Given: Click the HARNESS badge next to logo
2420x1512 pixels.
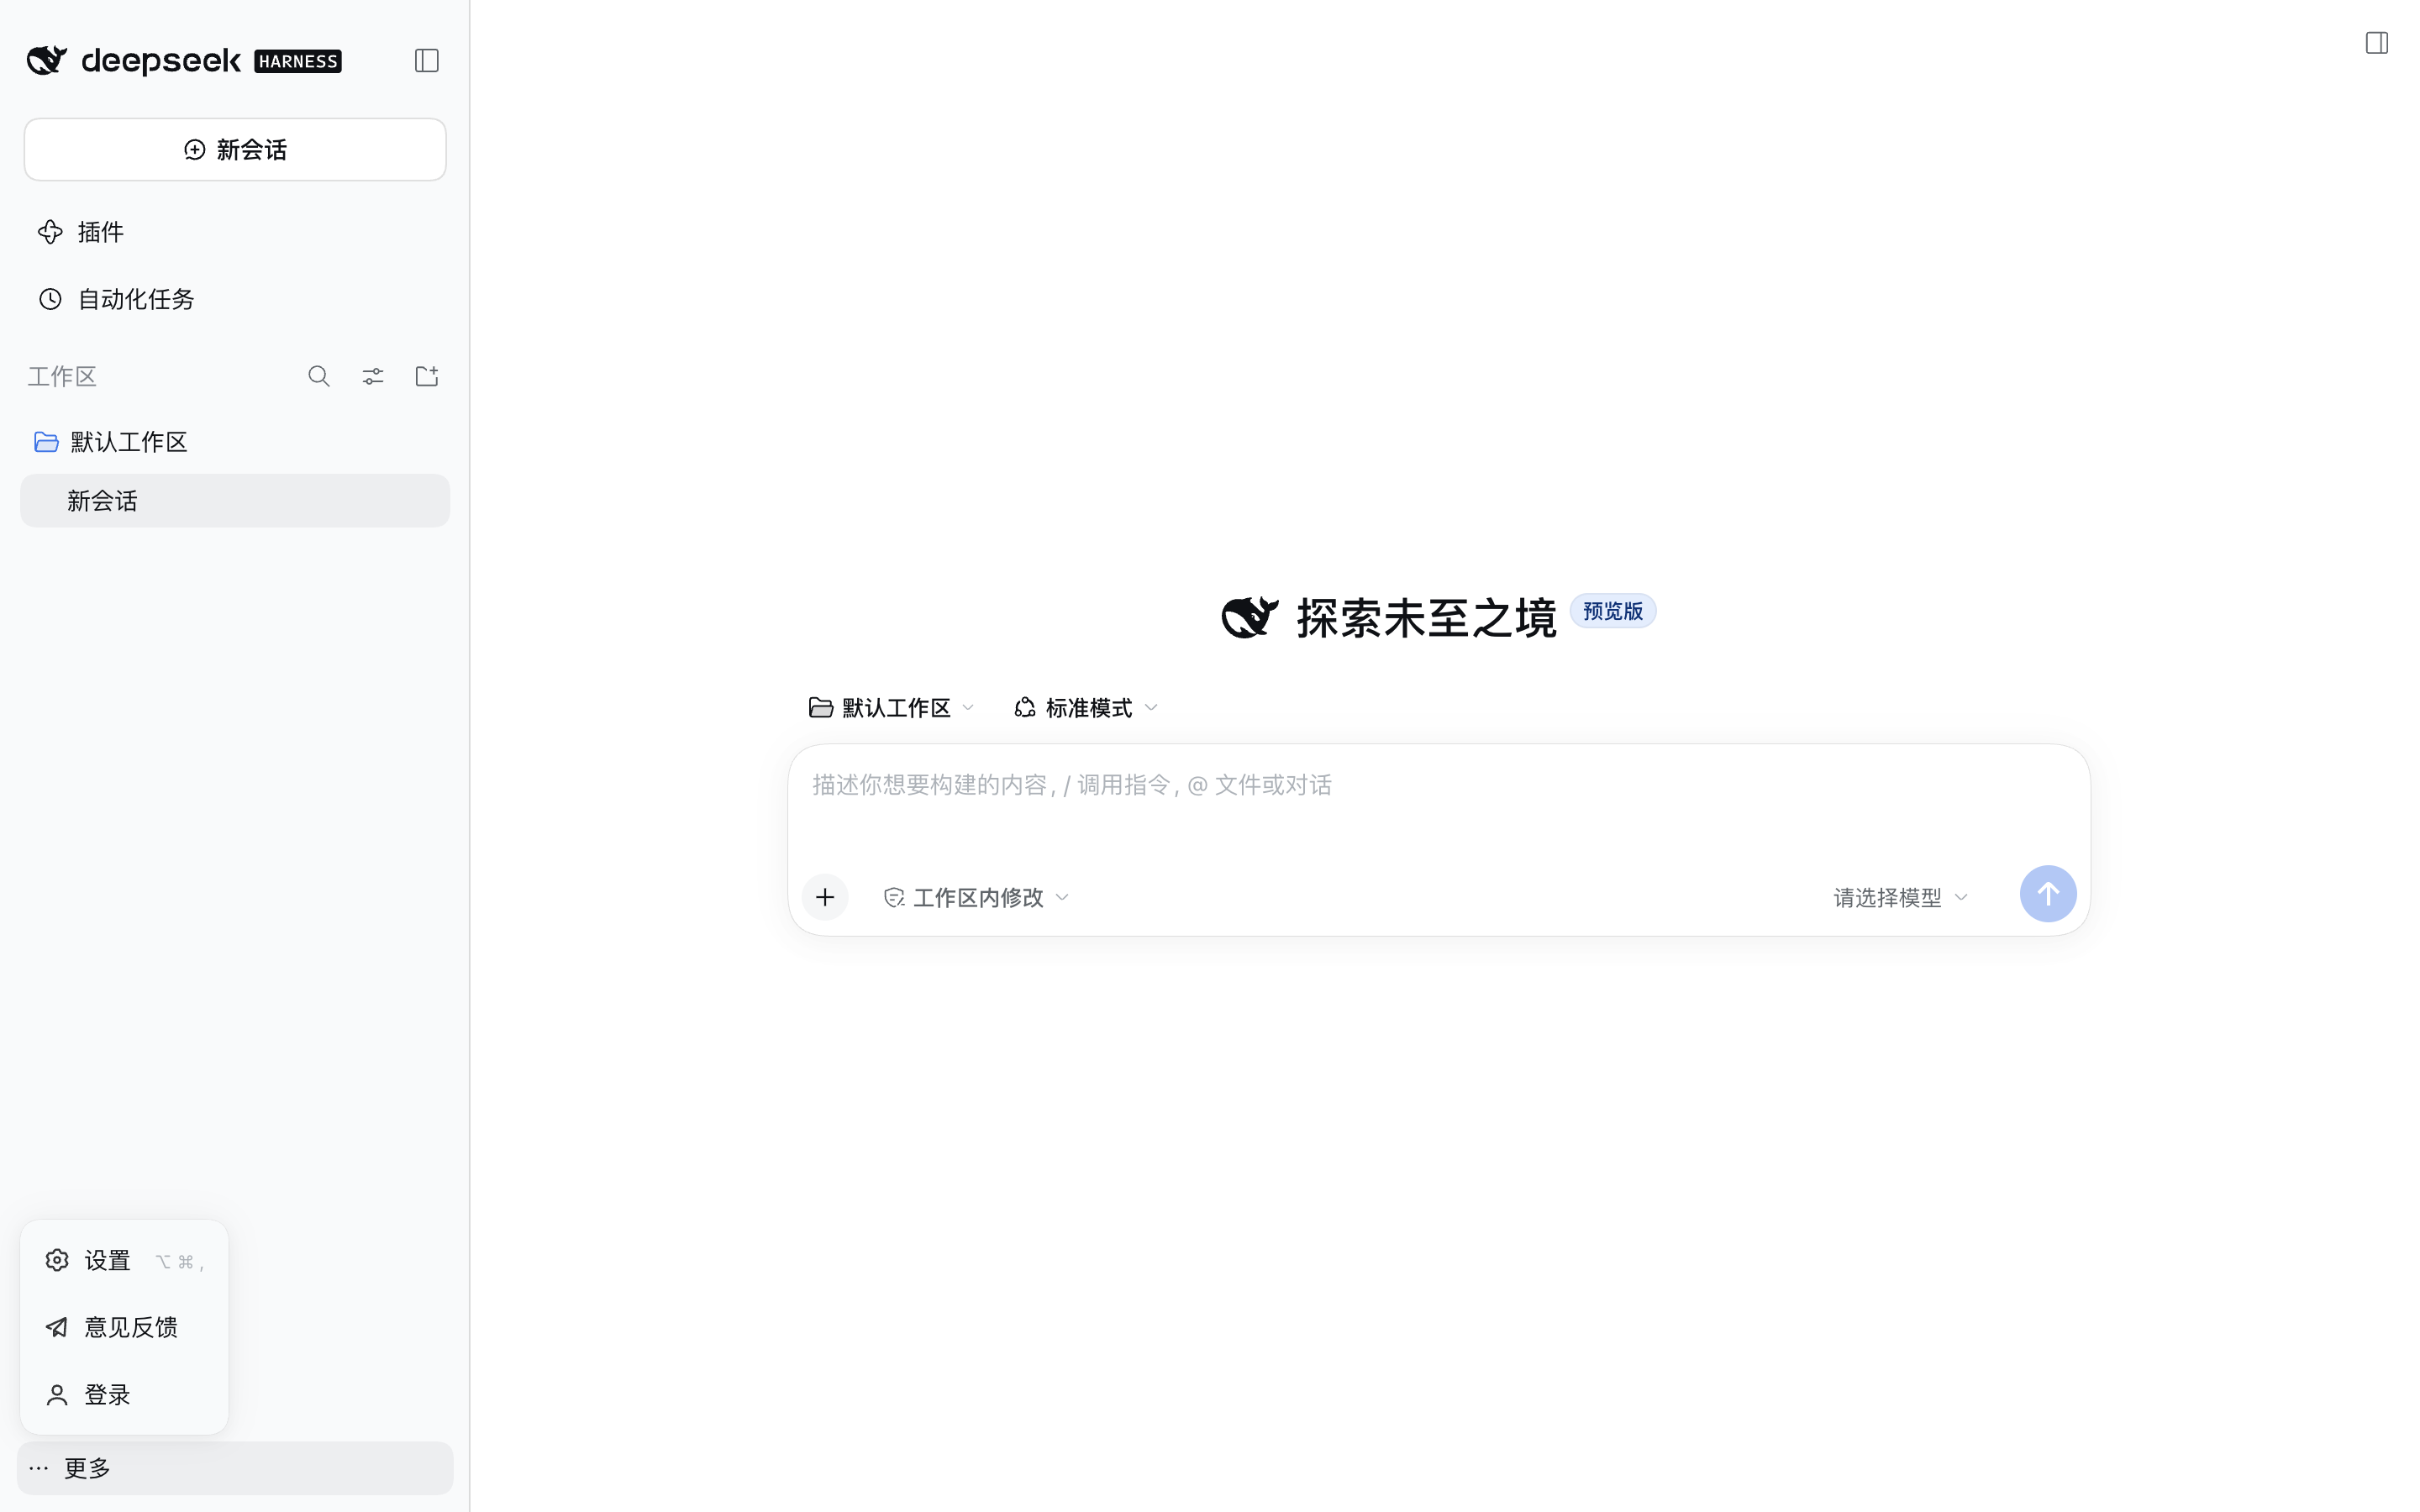Looking at the screenshot, I should pos(298,61).
